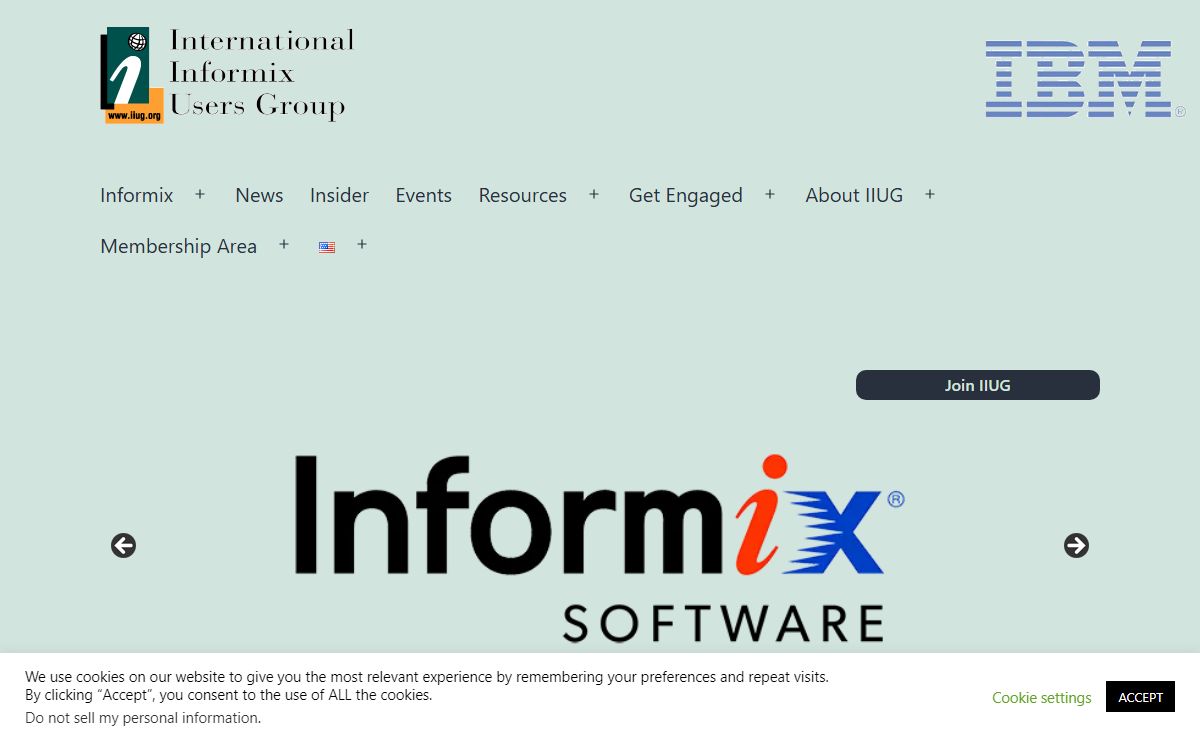Image resolution: width=1200 pixels, height=740 pixels.
Task: Open the Informix menu item
Action: coord(137,195)
